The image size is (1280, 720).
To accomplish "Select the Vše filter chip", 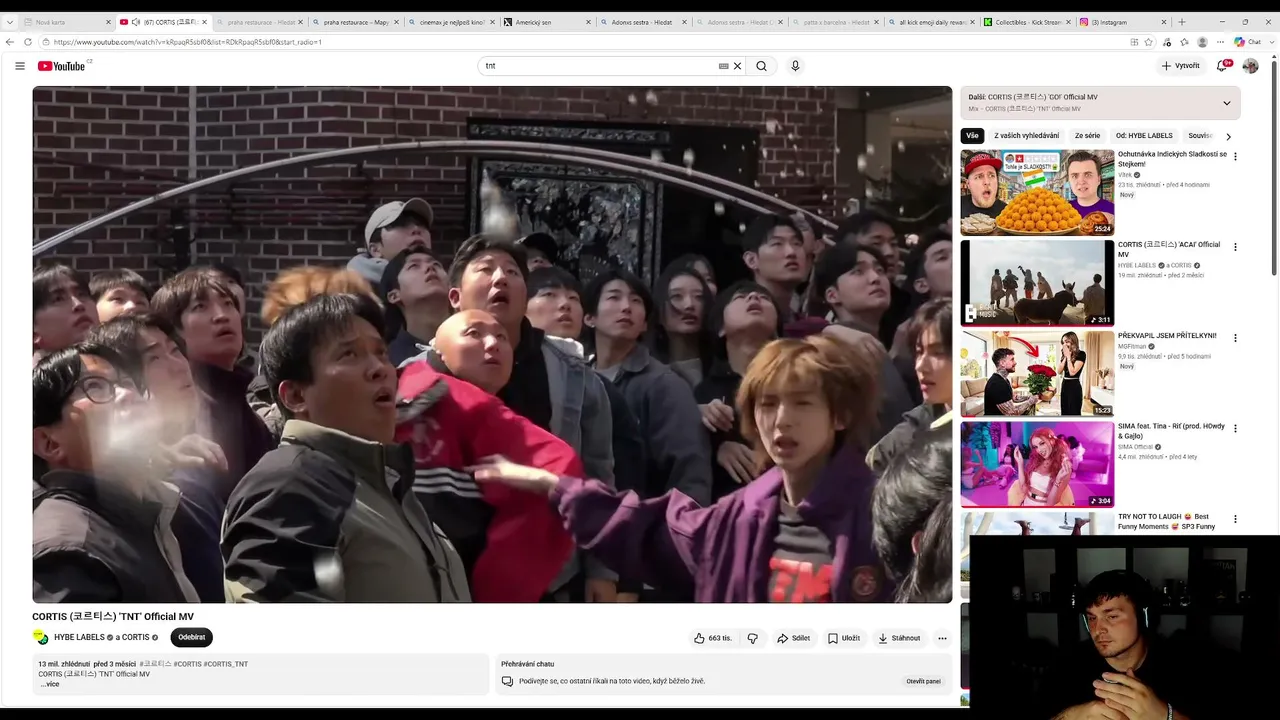I will (x=972, y=136).
